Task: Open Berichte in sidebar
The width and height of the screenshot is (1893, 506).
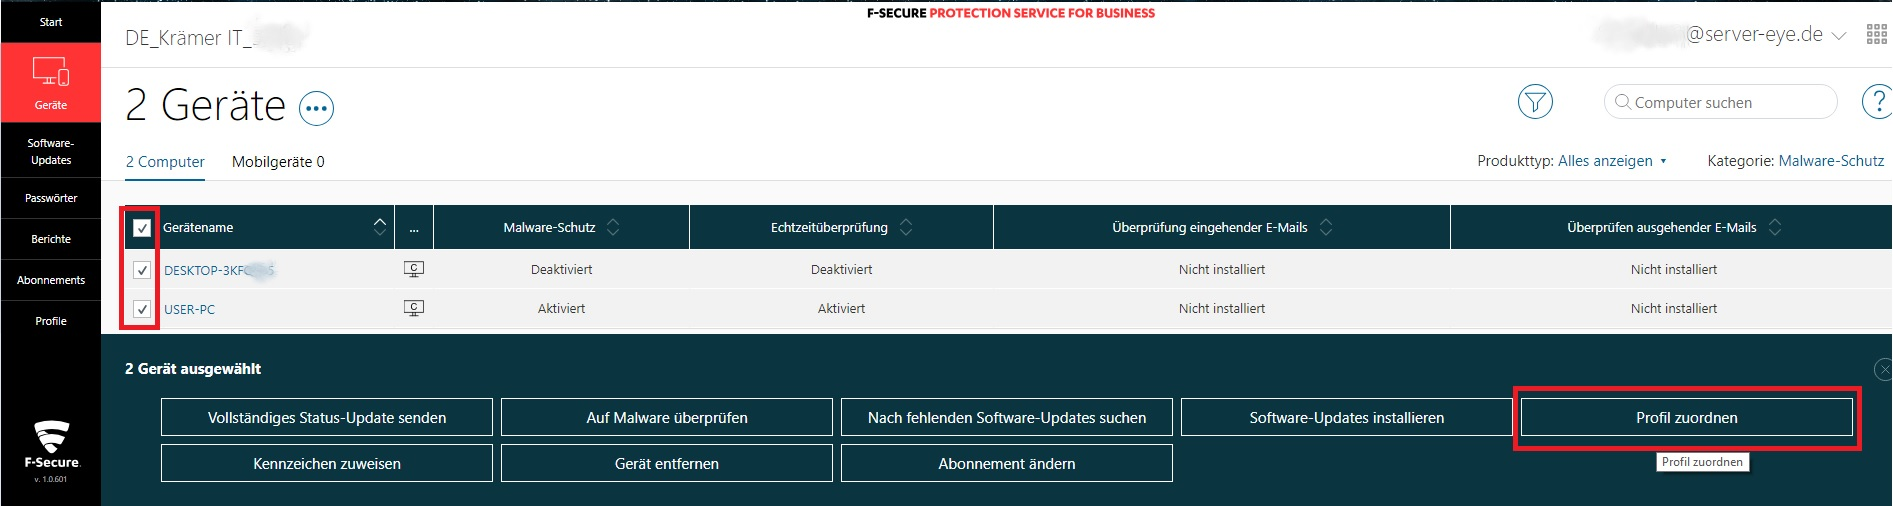Action: 50,239
